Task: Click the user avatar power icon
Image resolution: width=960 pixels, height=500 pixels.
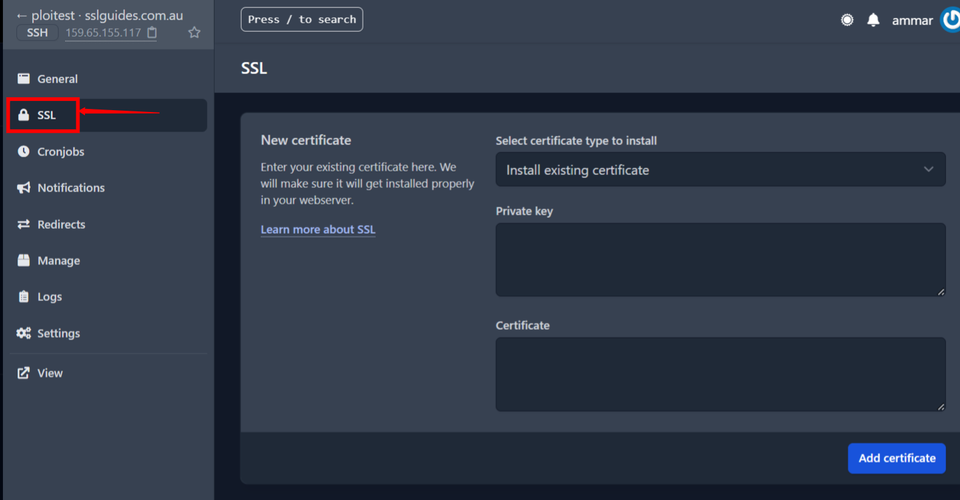Action: pos(950,20)
